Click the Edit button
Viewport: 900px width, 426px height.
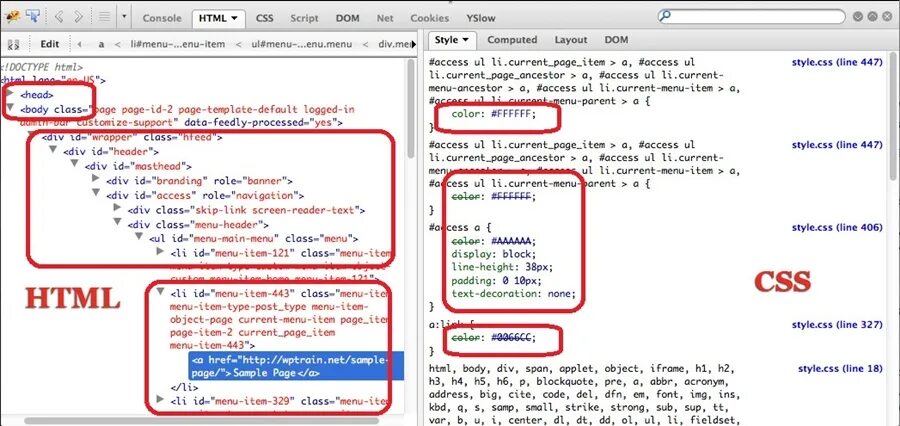tap(50, 44)
